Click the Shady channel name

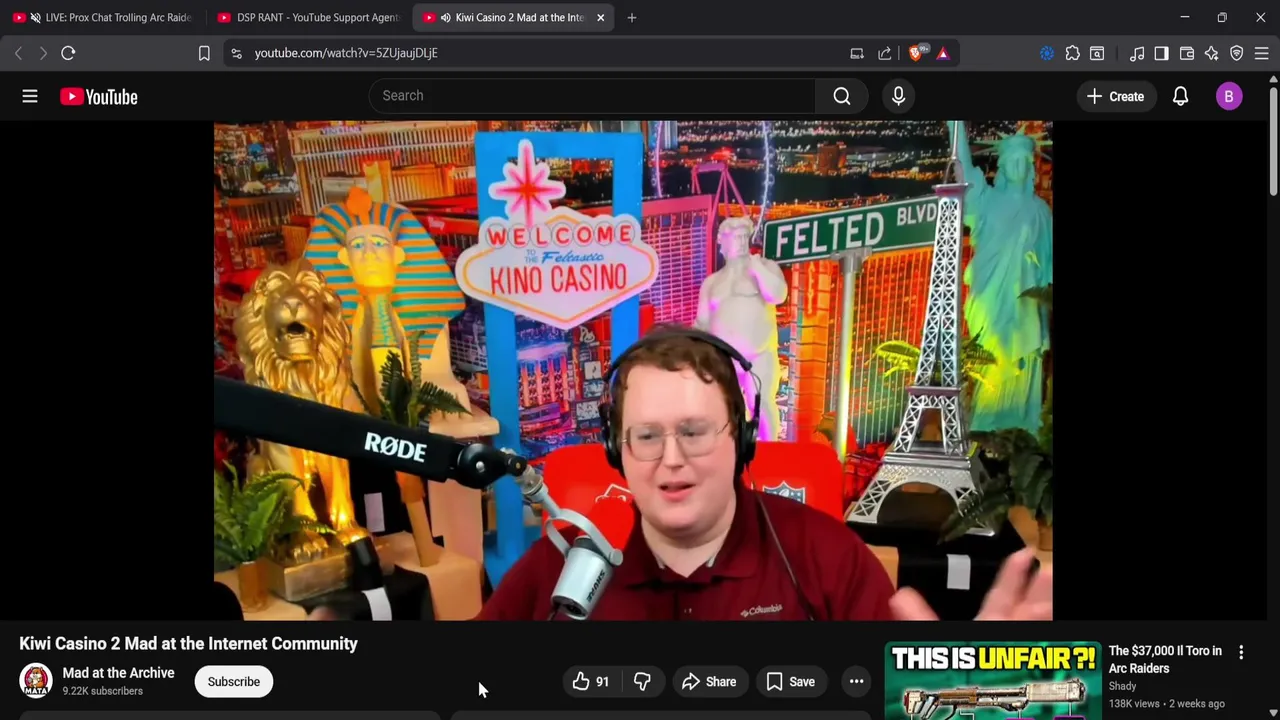(1122, 687)
